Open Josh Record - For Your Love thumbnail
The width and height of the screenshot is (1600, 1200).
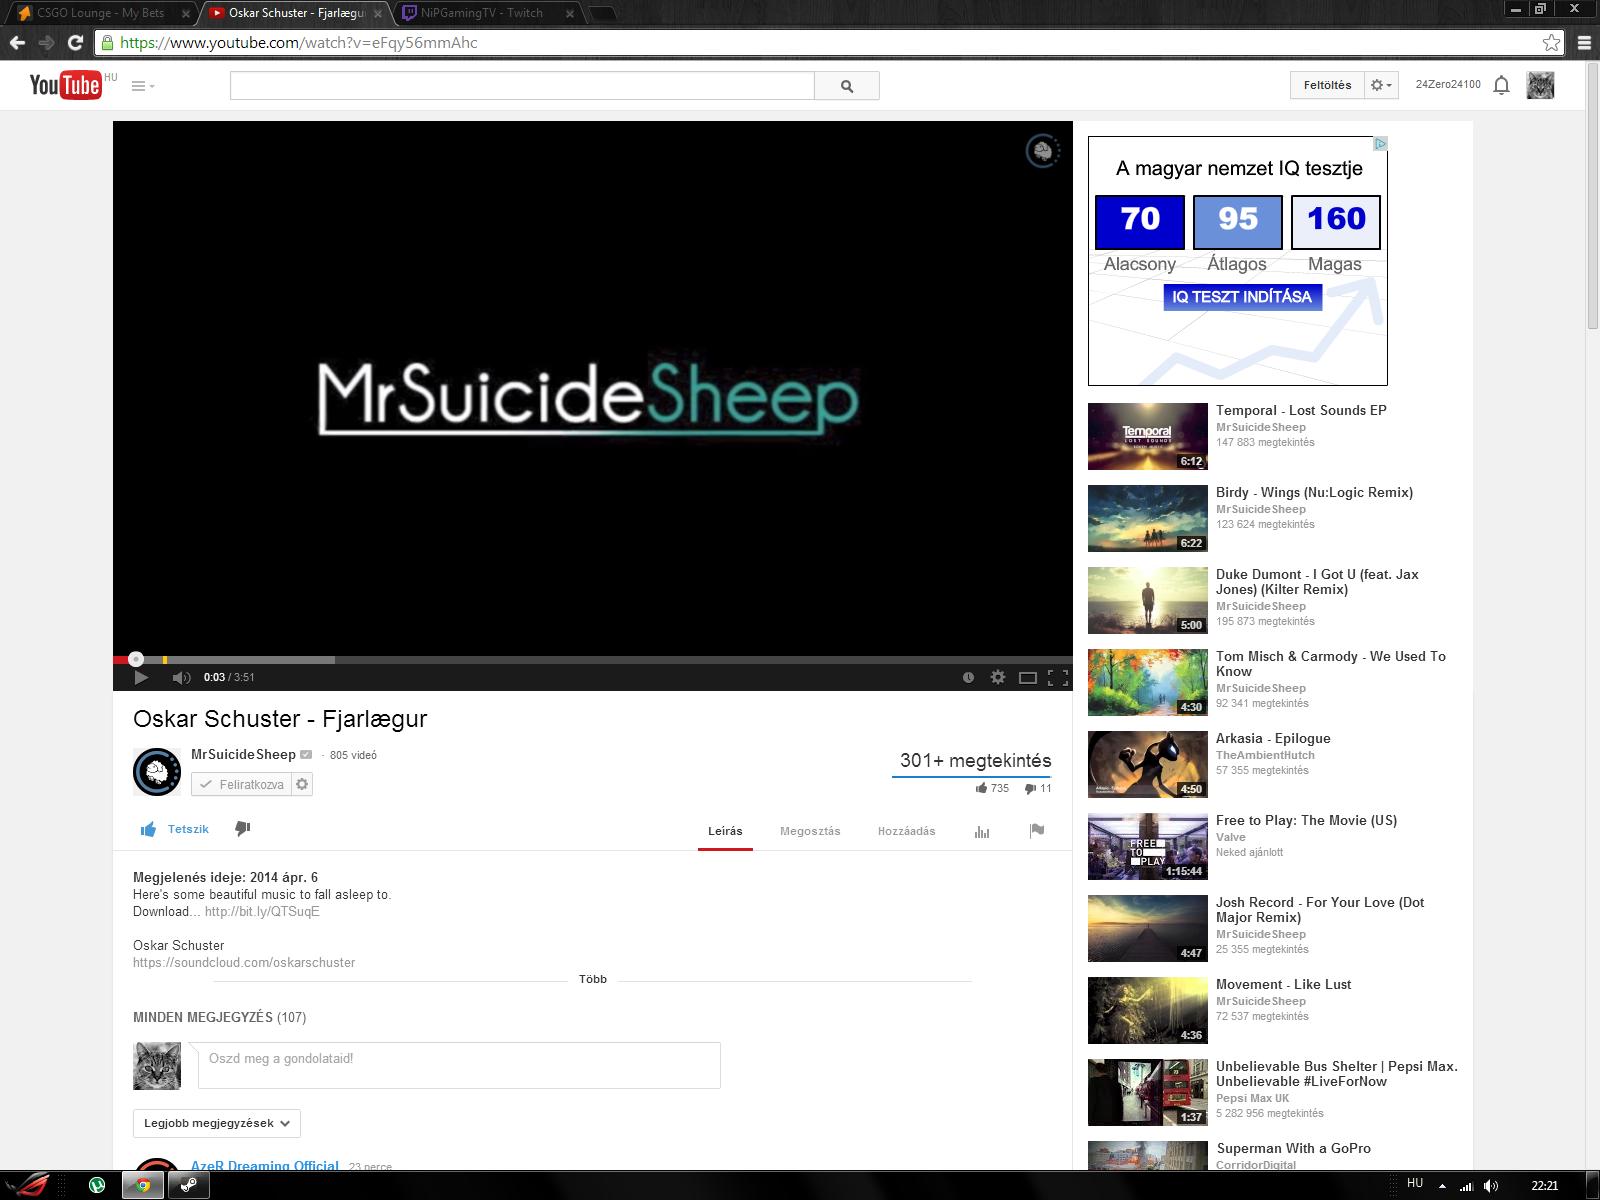click(x=1147, y=928)
